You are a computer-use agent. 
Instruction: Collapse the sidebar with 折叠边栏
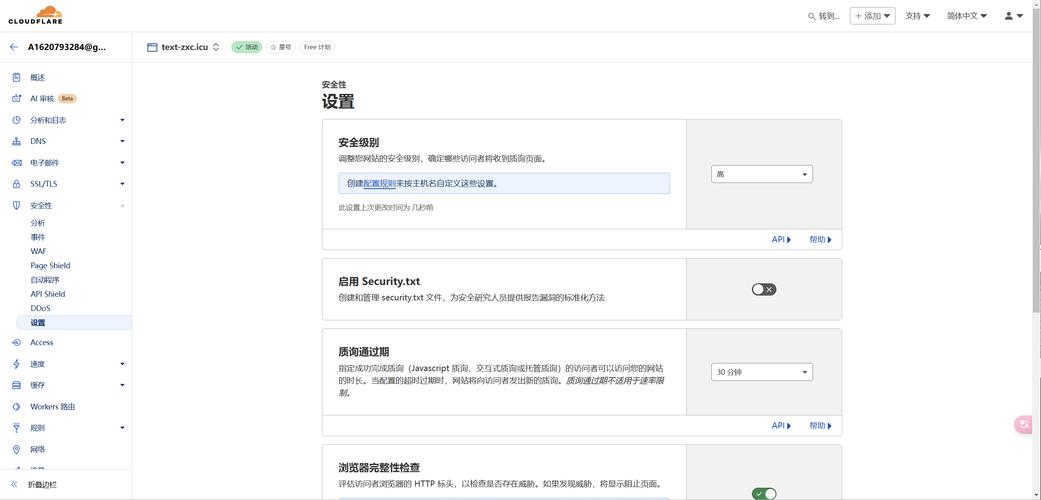(41, 485)
